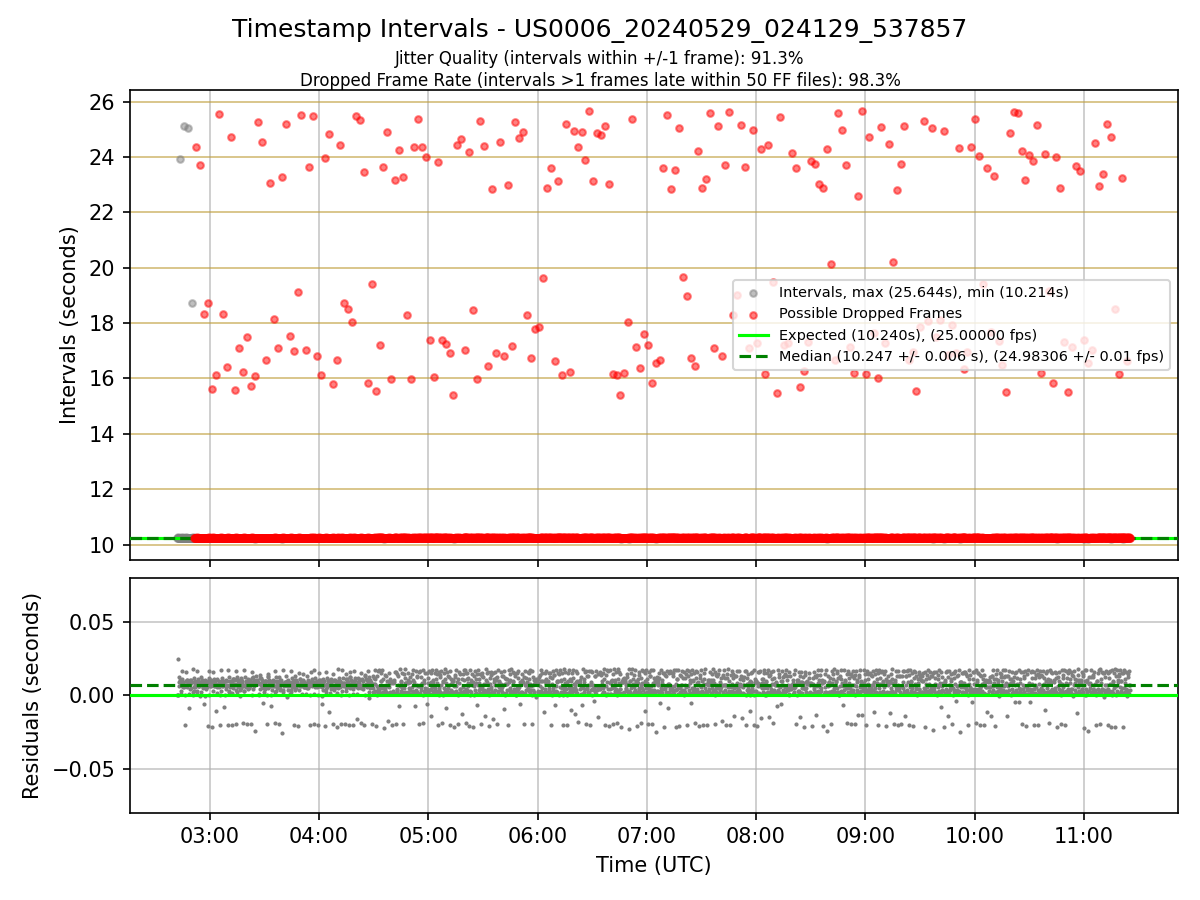The width and height of the screenshot is (1200, 900).
Task: Click the 'Time (UTC)' x-axis label
Action: [x=653, y=865]
